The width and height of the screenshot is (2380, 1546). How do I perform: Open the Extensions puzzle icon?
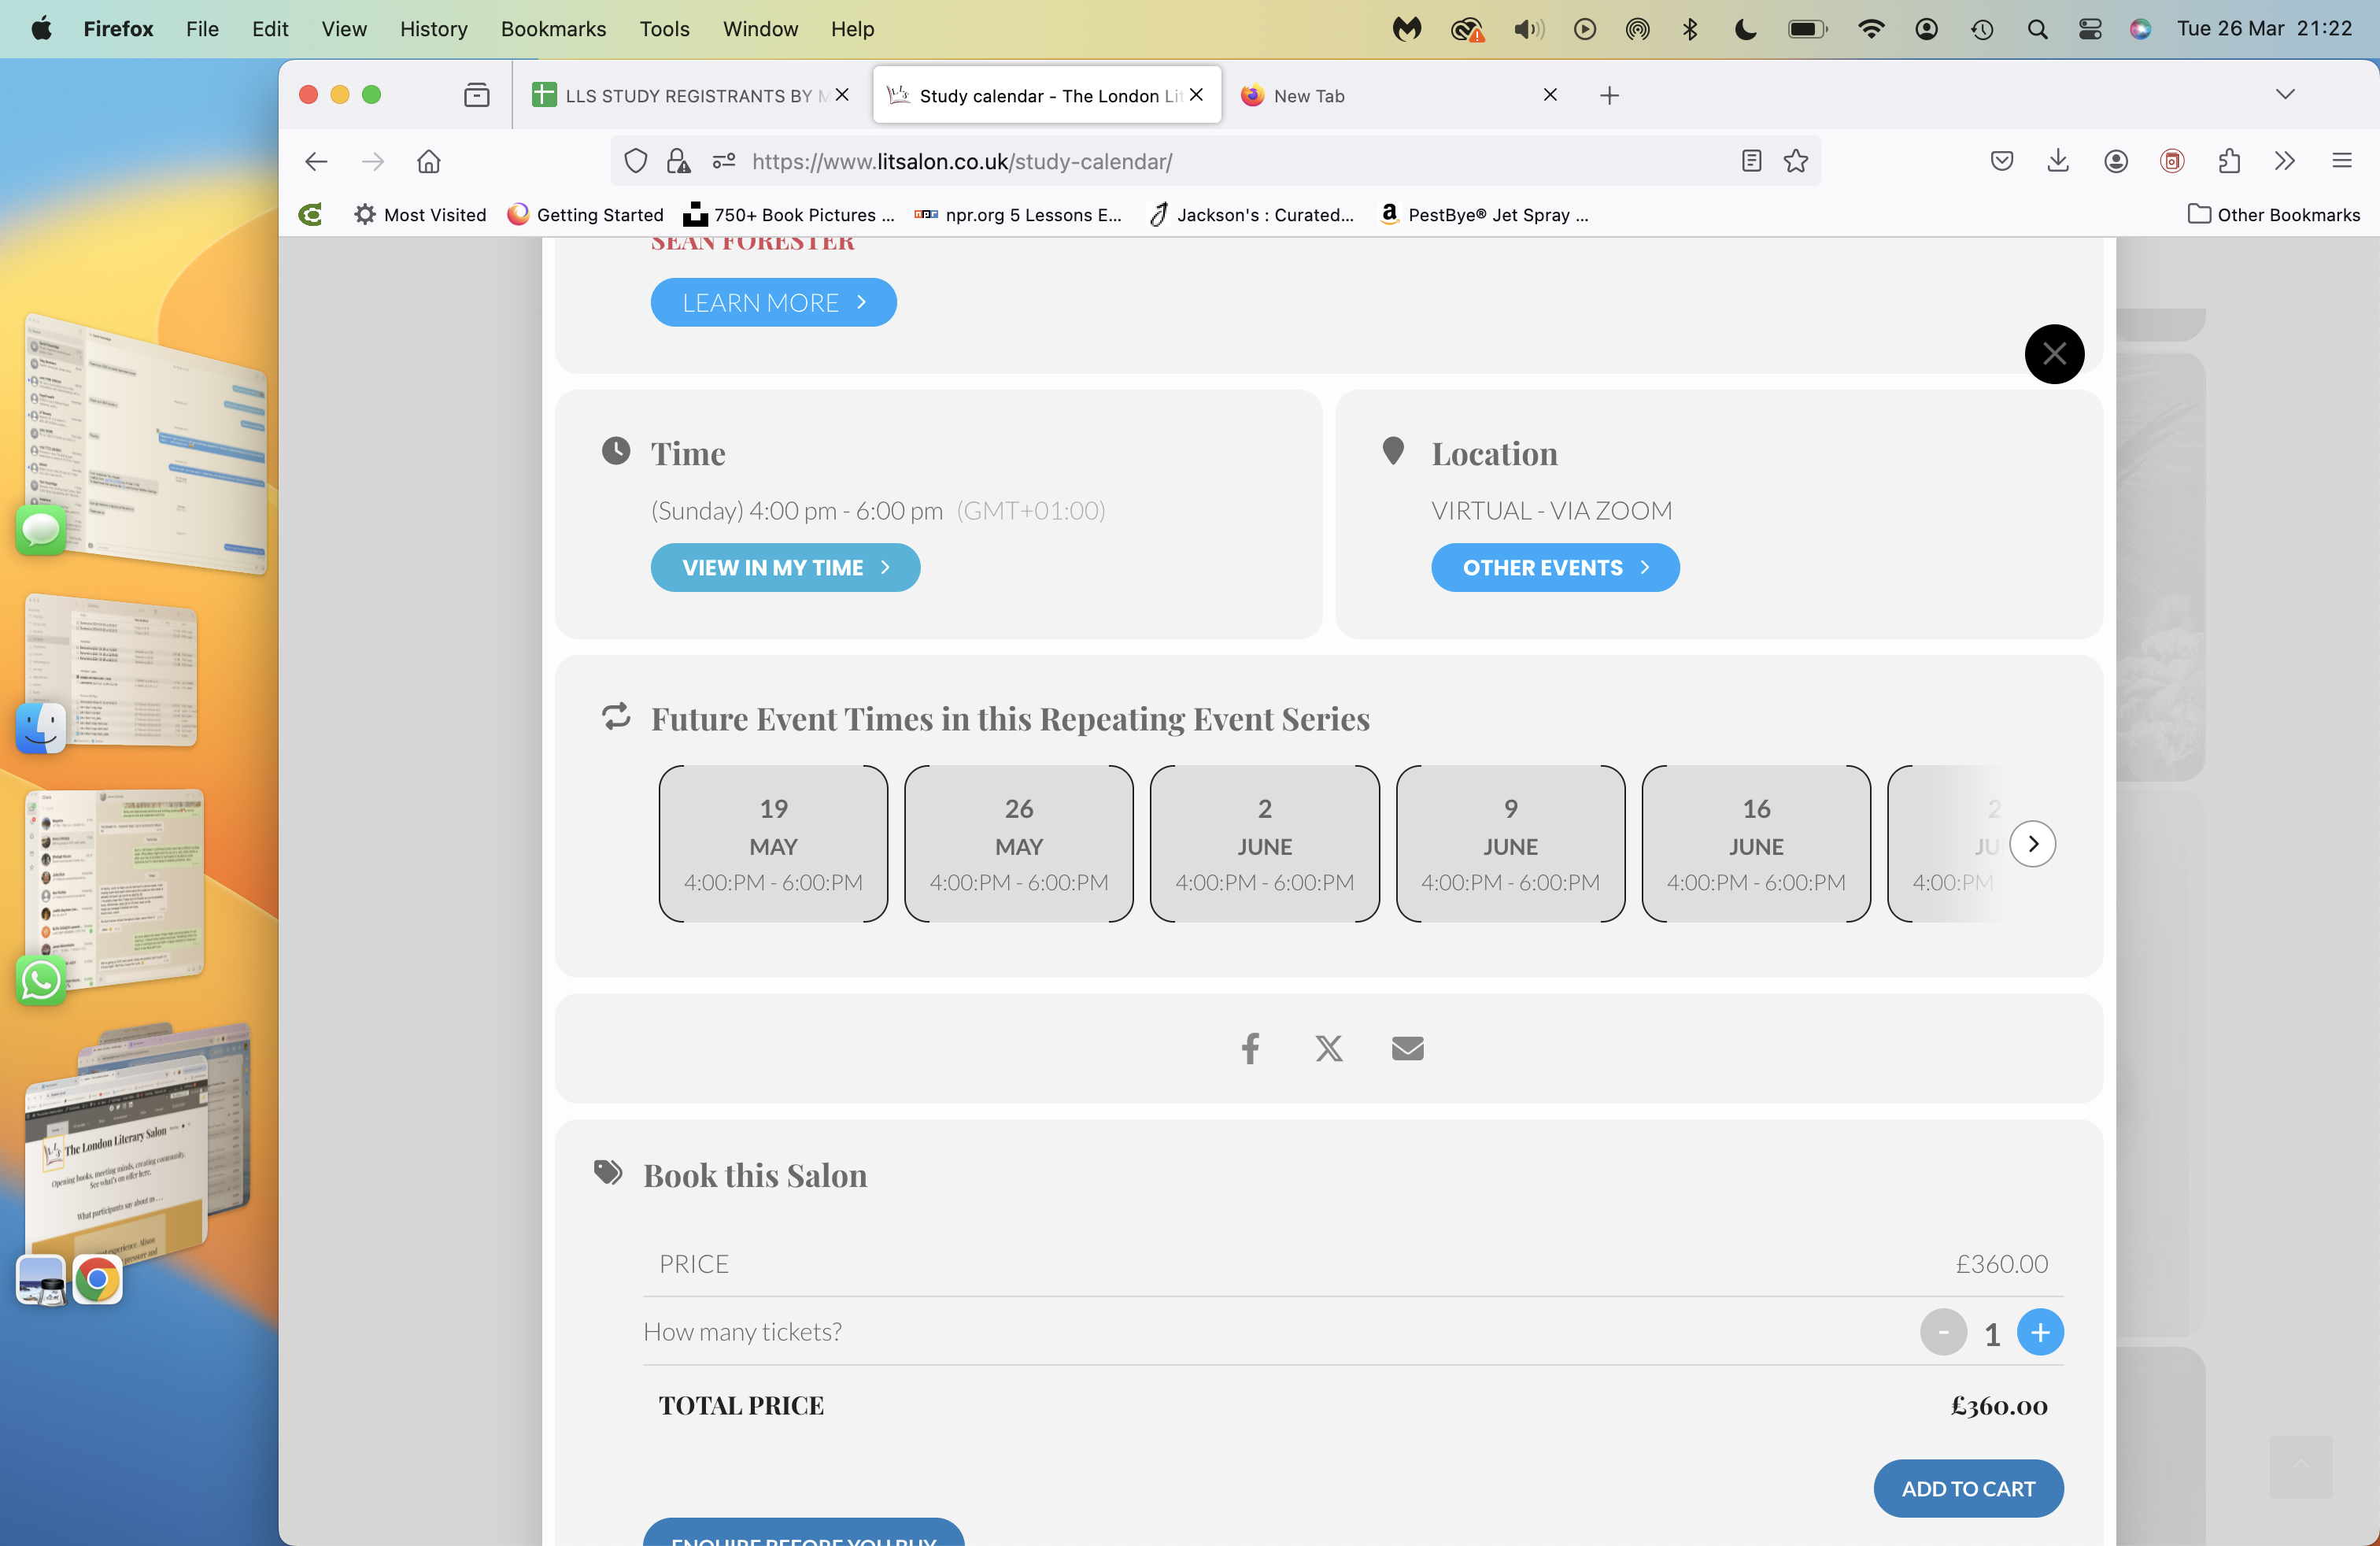(2228, 161)
